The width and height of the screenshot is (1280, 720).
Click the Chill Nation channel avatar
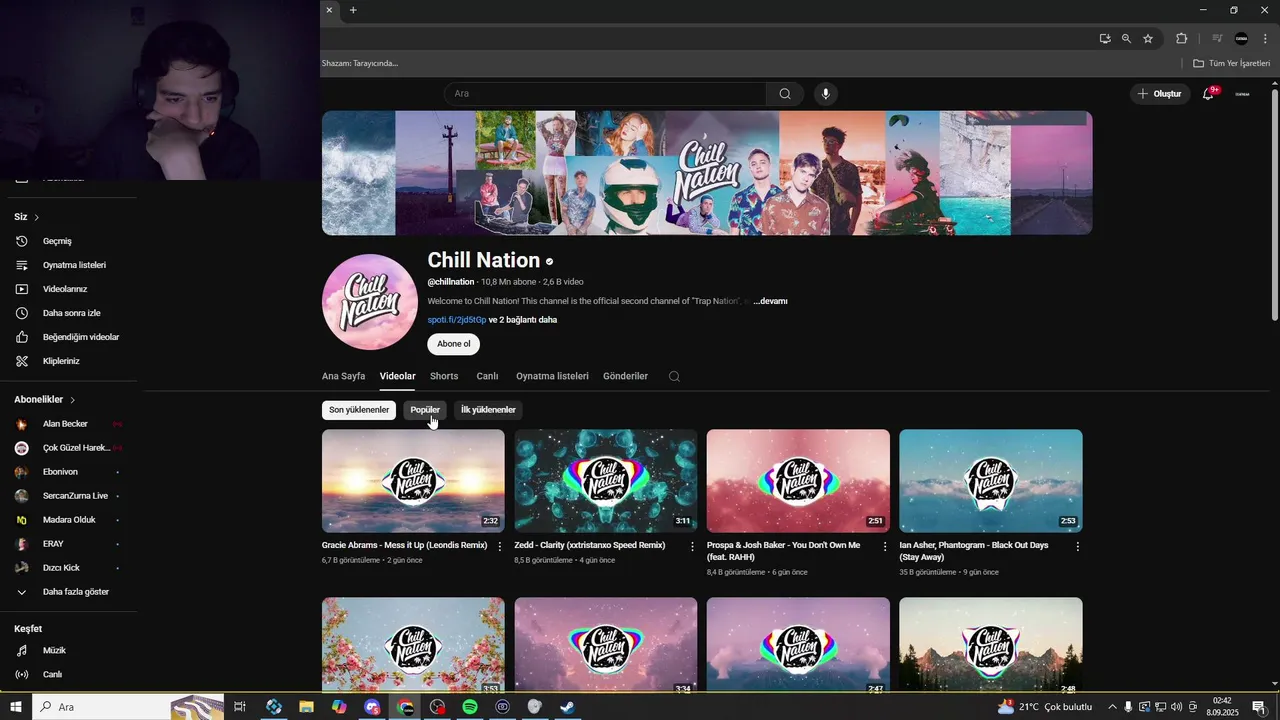[370, 302]
